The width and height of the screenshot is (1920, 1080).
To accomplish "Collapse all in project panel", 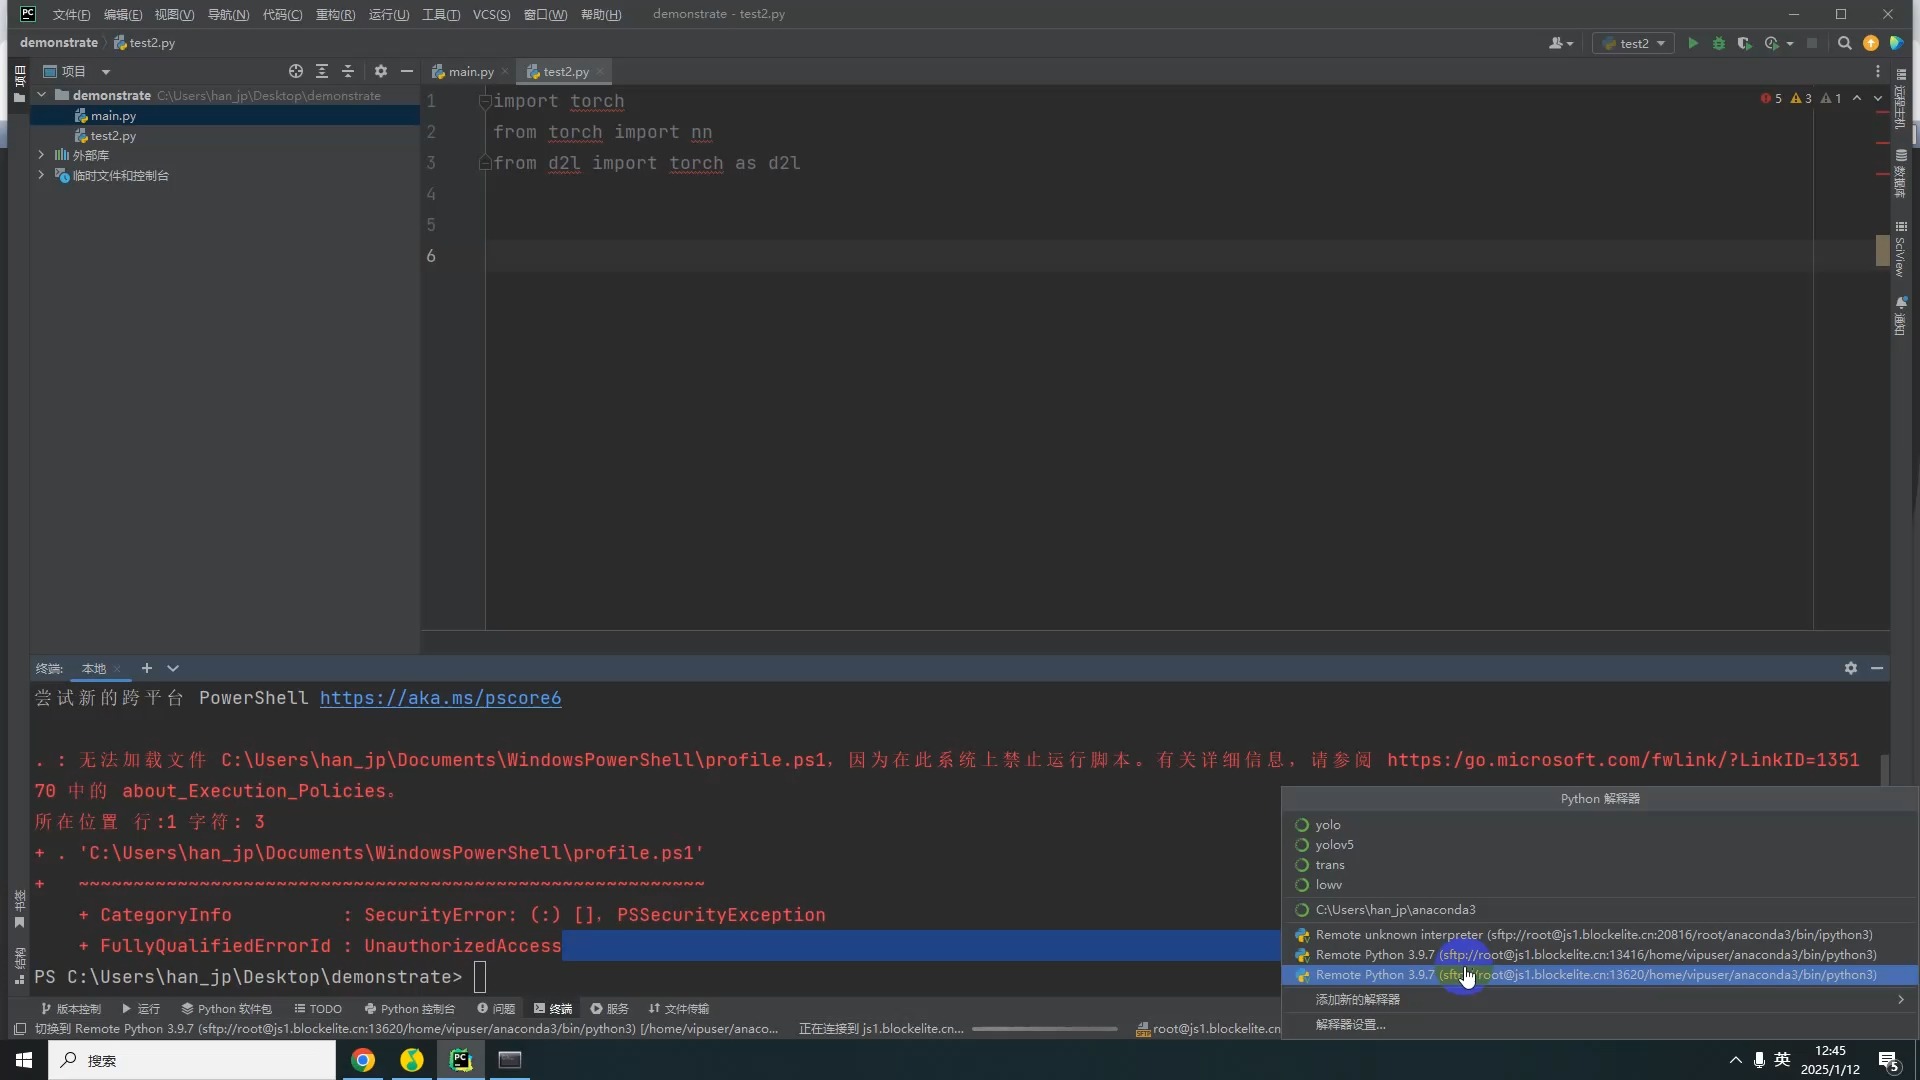I will tap(348, 71).
